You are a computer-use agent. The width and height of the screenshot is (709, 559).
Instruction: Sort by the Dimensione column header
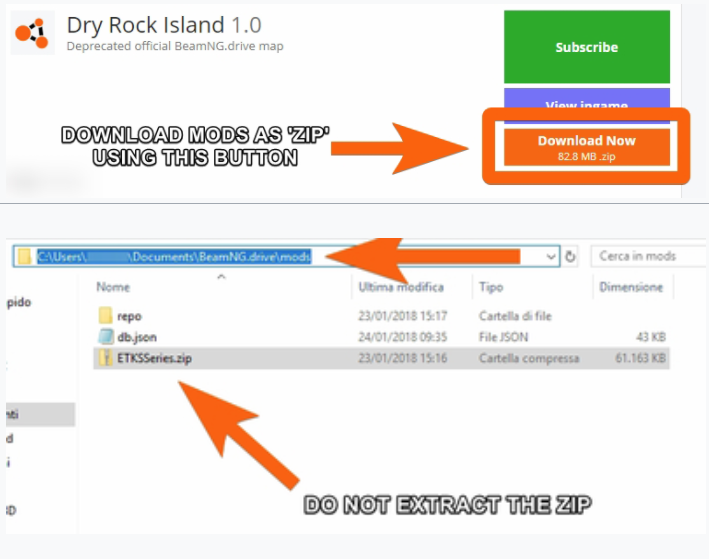pos(631,287)
